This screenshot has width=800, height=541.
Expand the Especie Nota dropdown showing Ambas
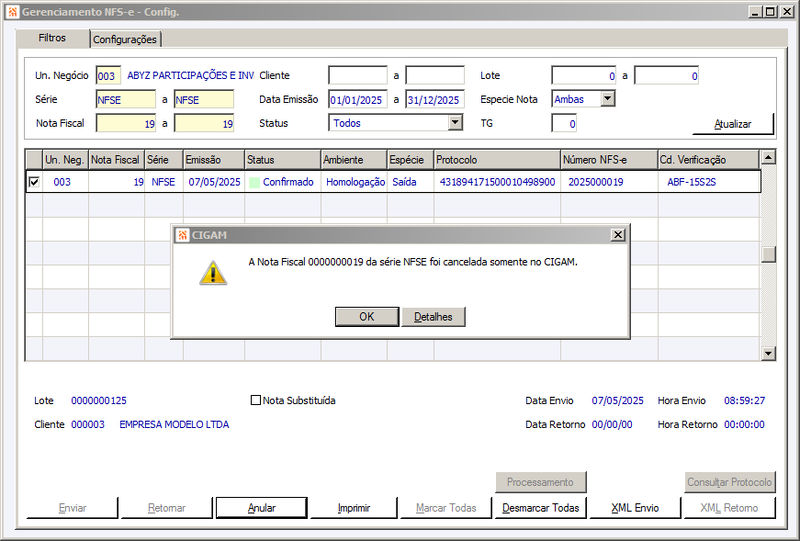608,99
